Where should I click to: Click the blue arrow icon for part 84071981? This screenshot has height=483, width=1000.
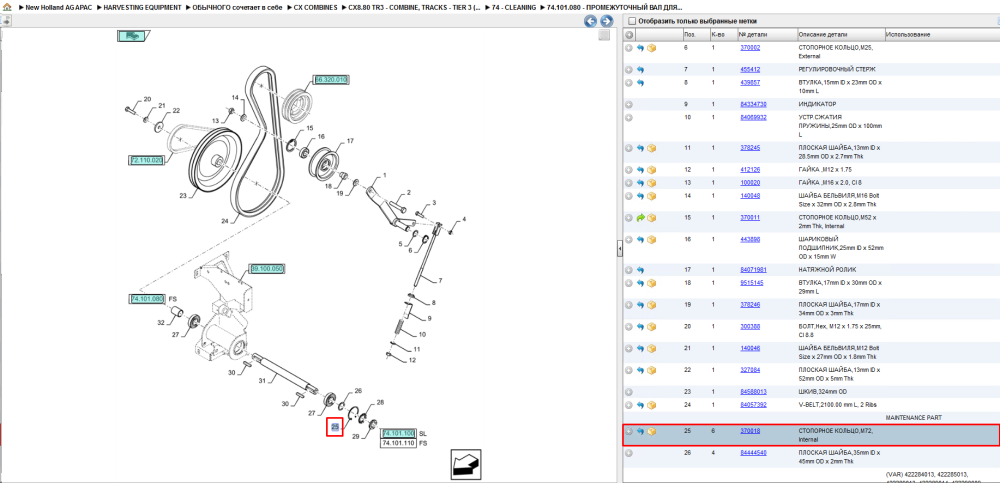click(640, 270)
